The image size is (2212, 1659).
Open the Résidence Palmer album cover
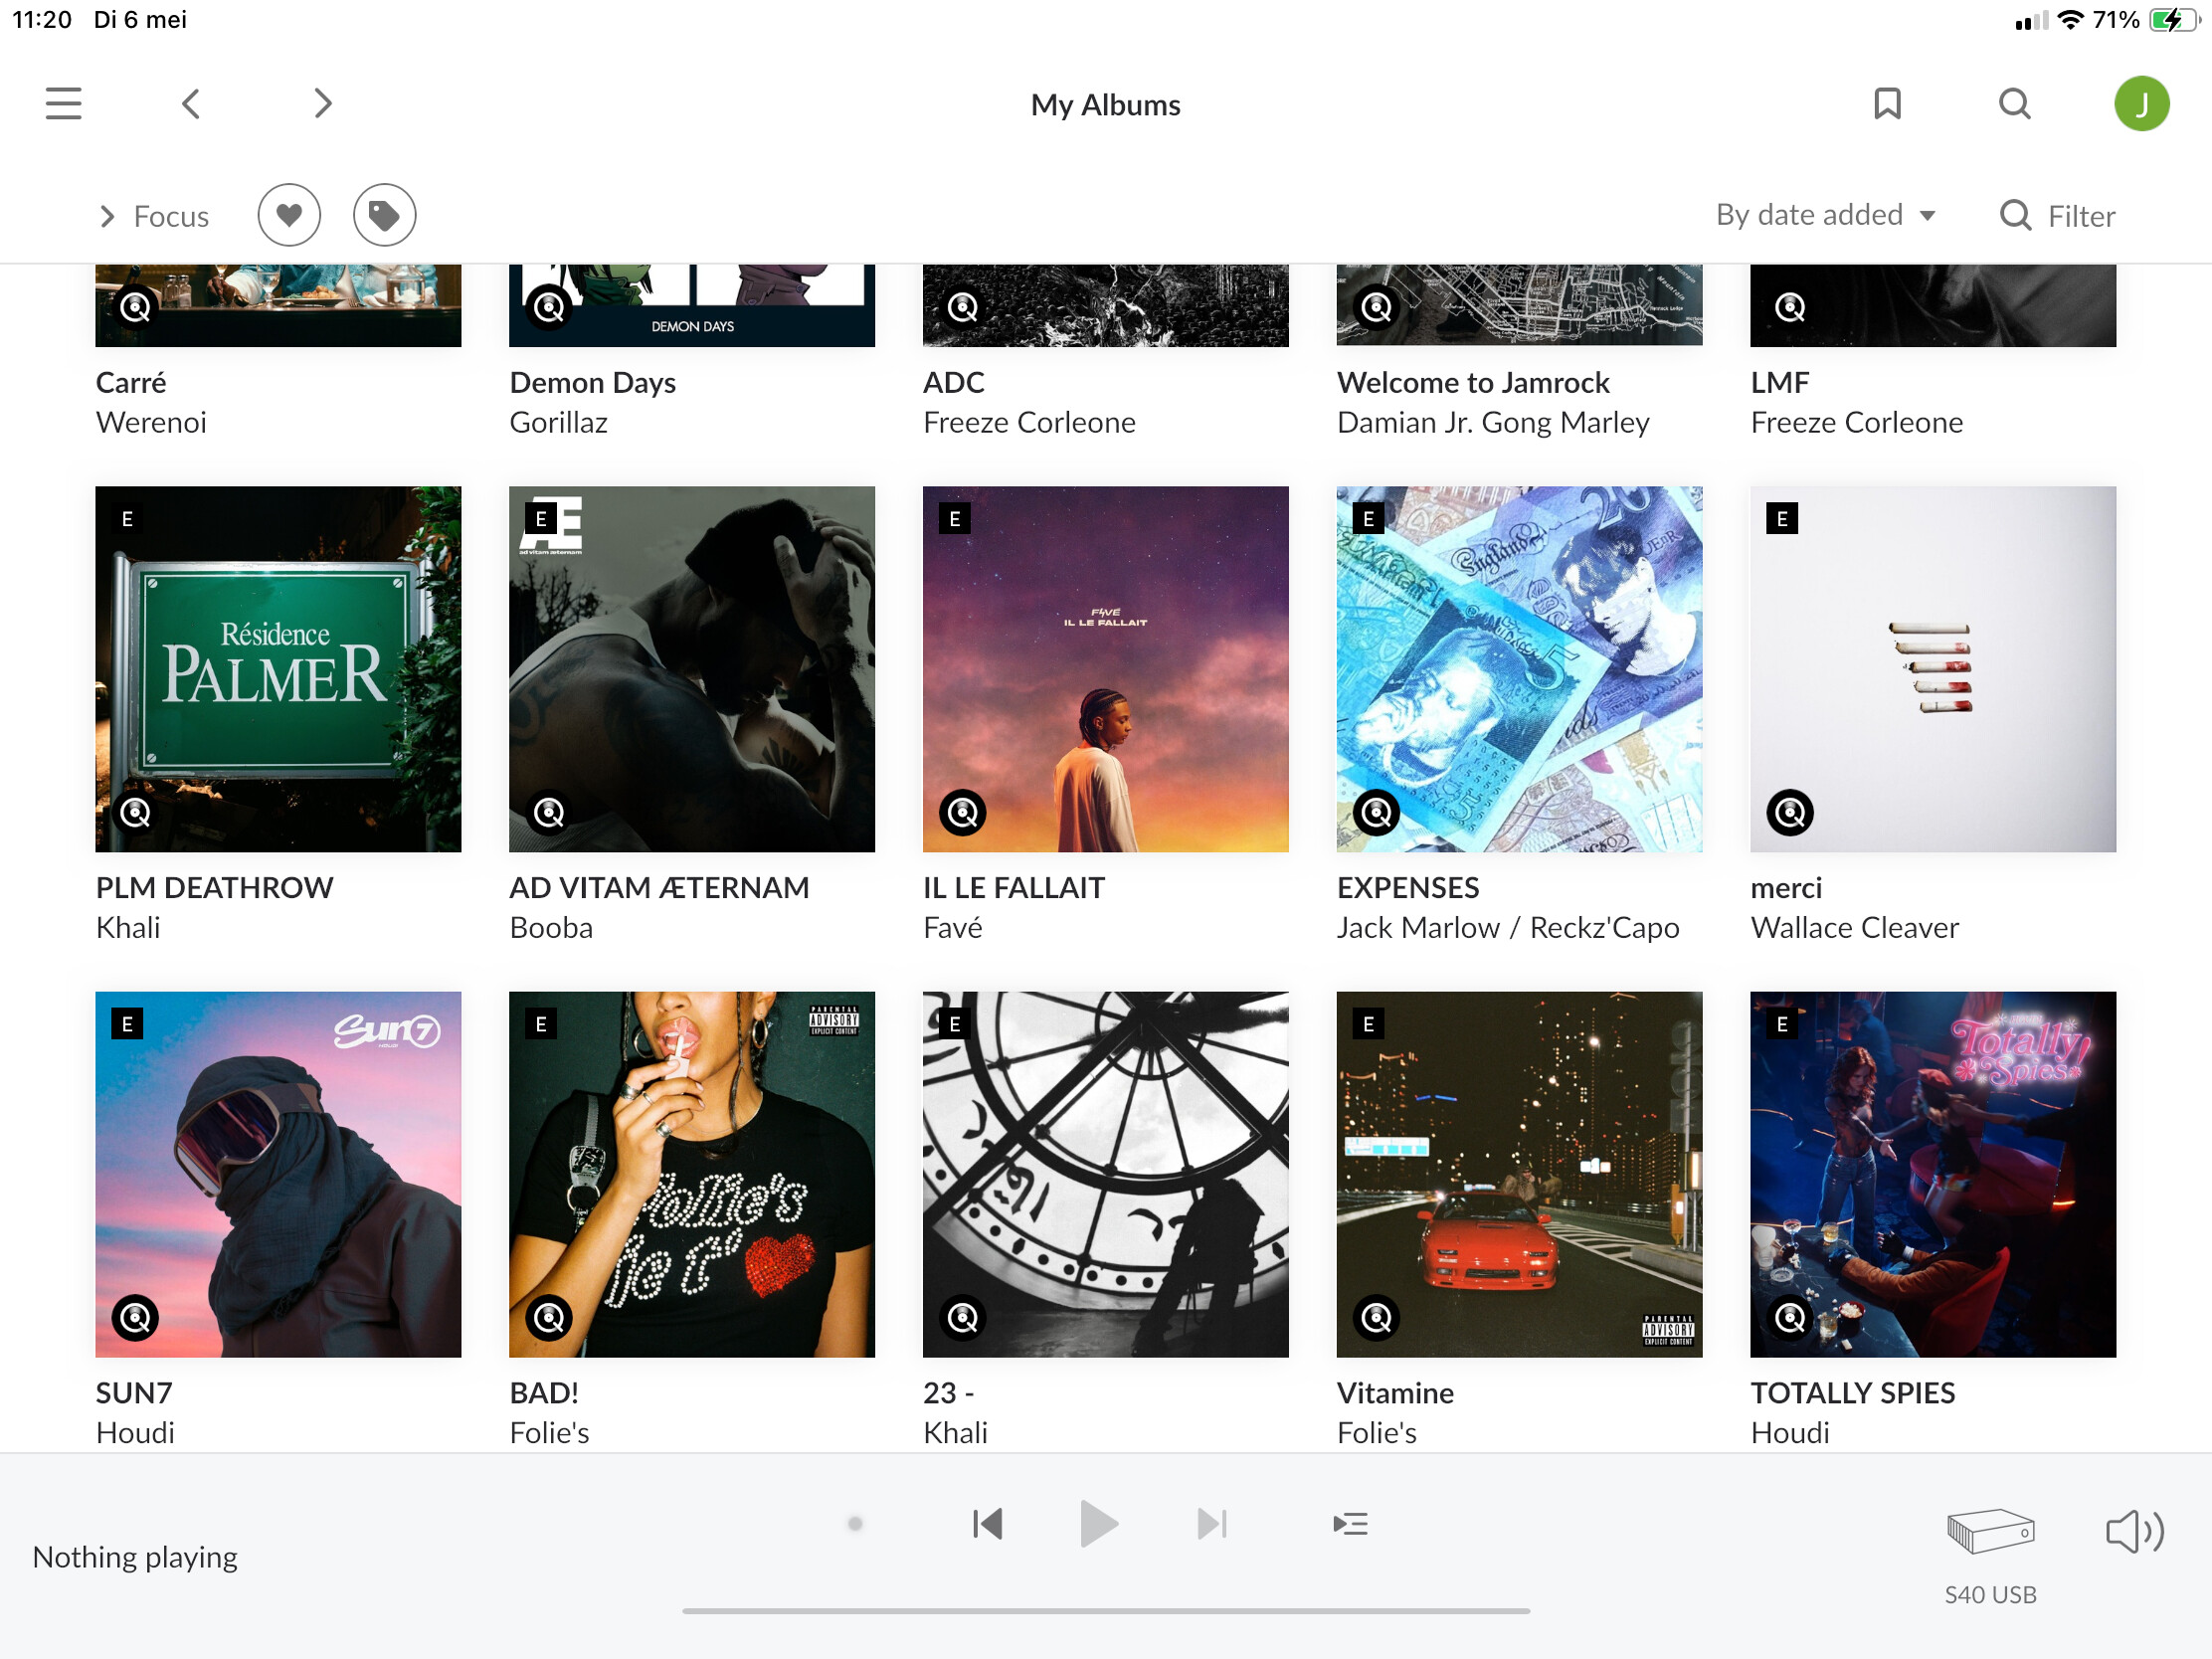coord(278,669)
